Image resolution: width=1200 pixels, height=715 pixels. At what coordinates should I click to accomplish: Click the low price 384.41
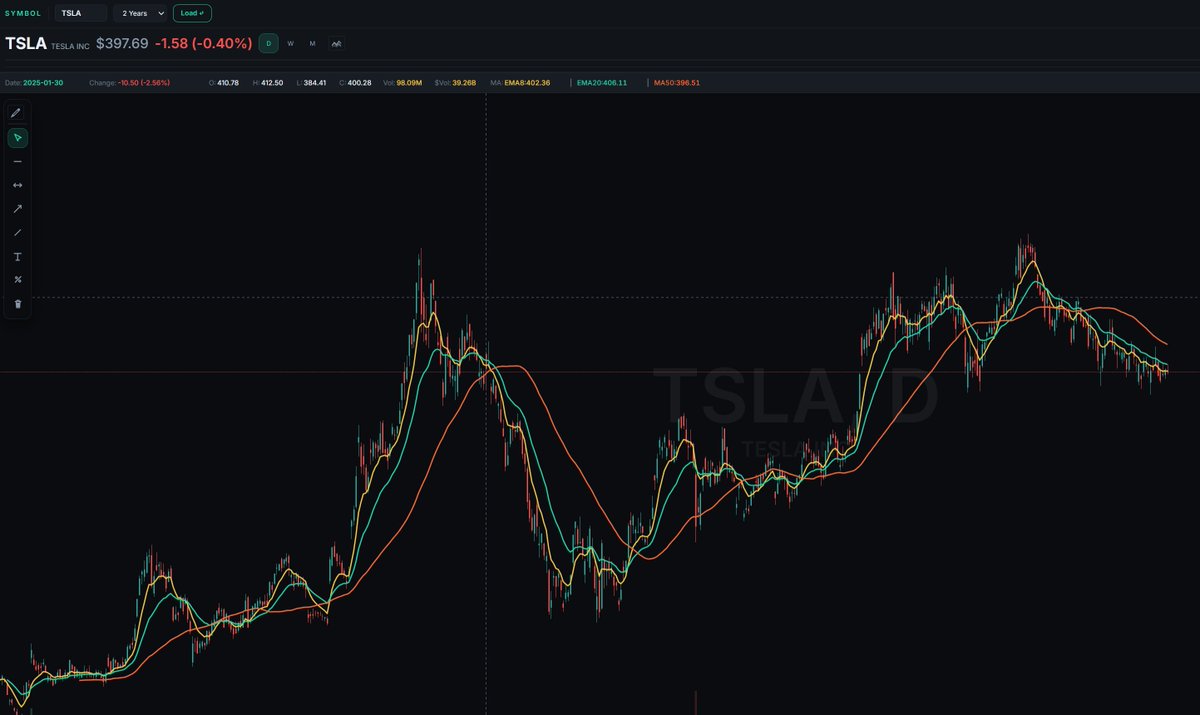[x=314, y=82]
